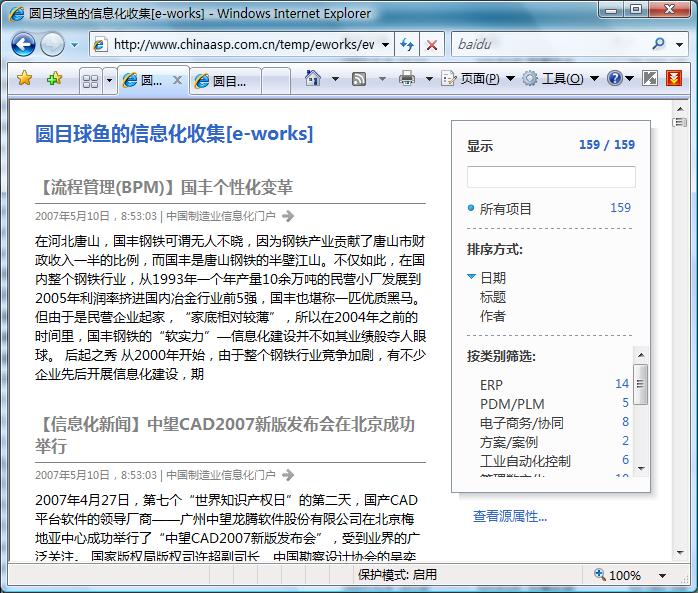Open the 工具(O) menu
The image size is (698, 593).
pos(560,79)
